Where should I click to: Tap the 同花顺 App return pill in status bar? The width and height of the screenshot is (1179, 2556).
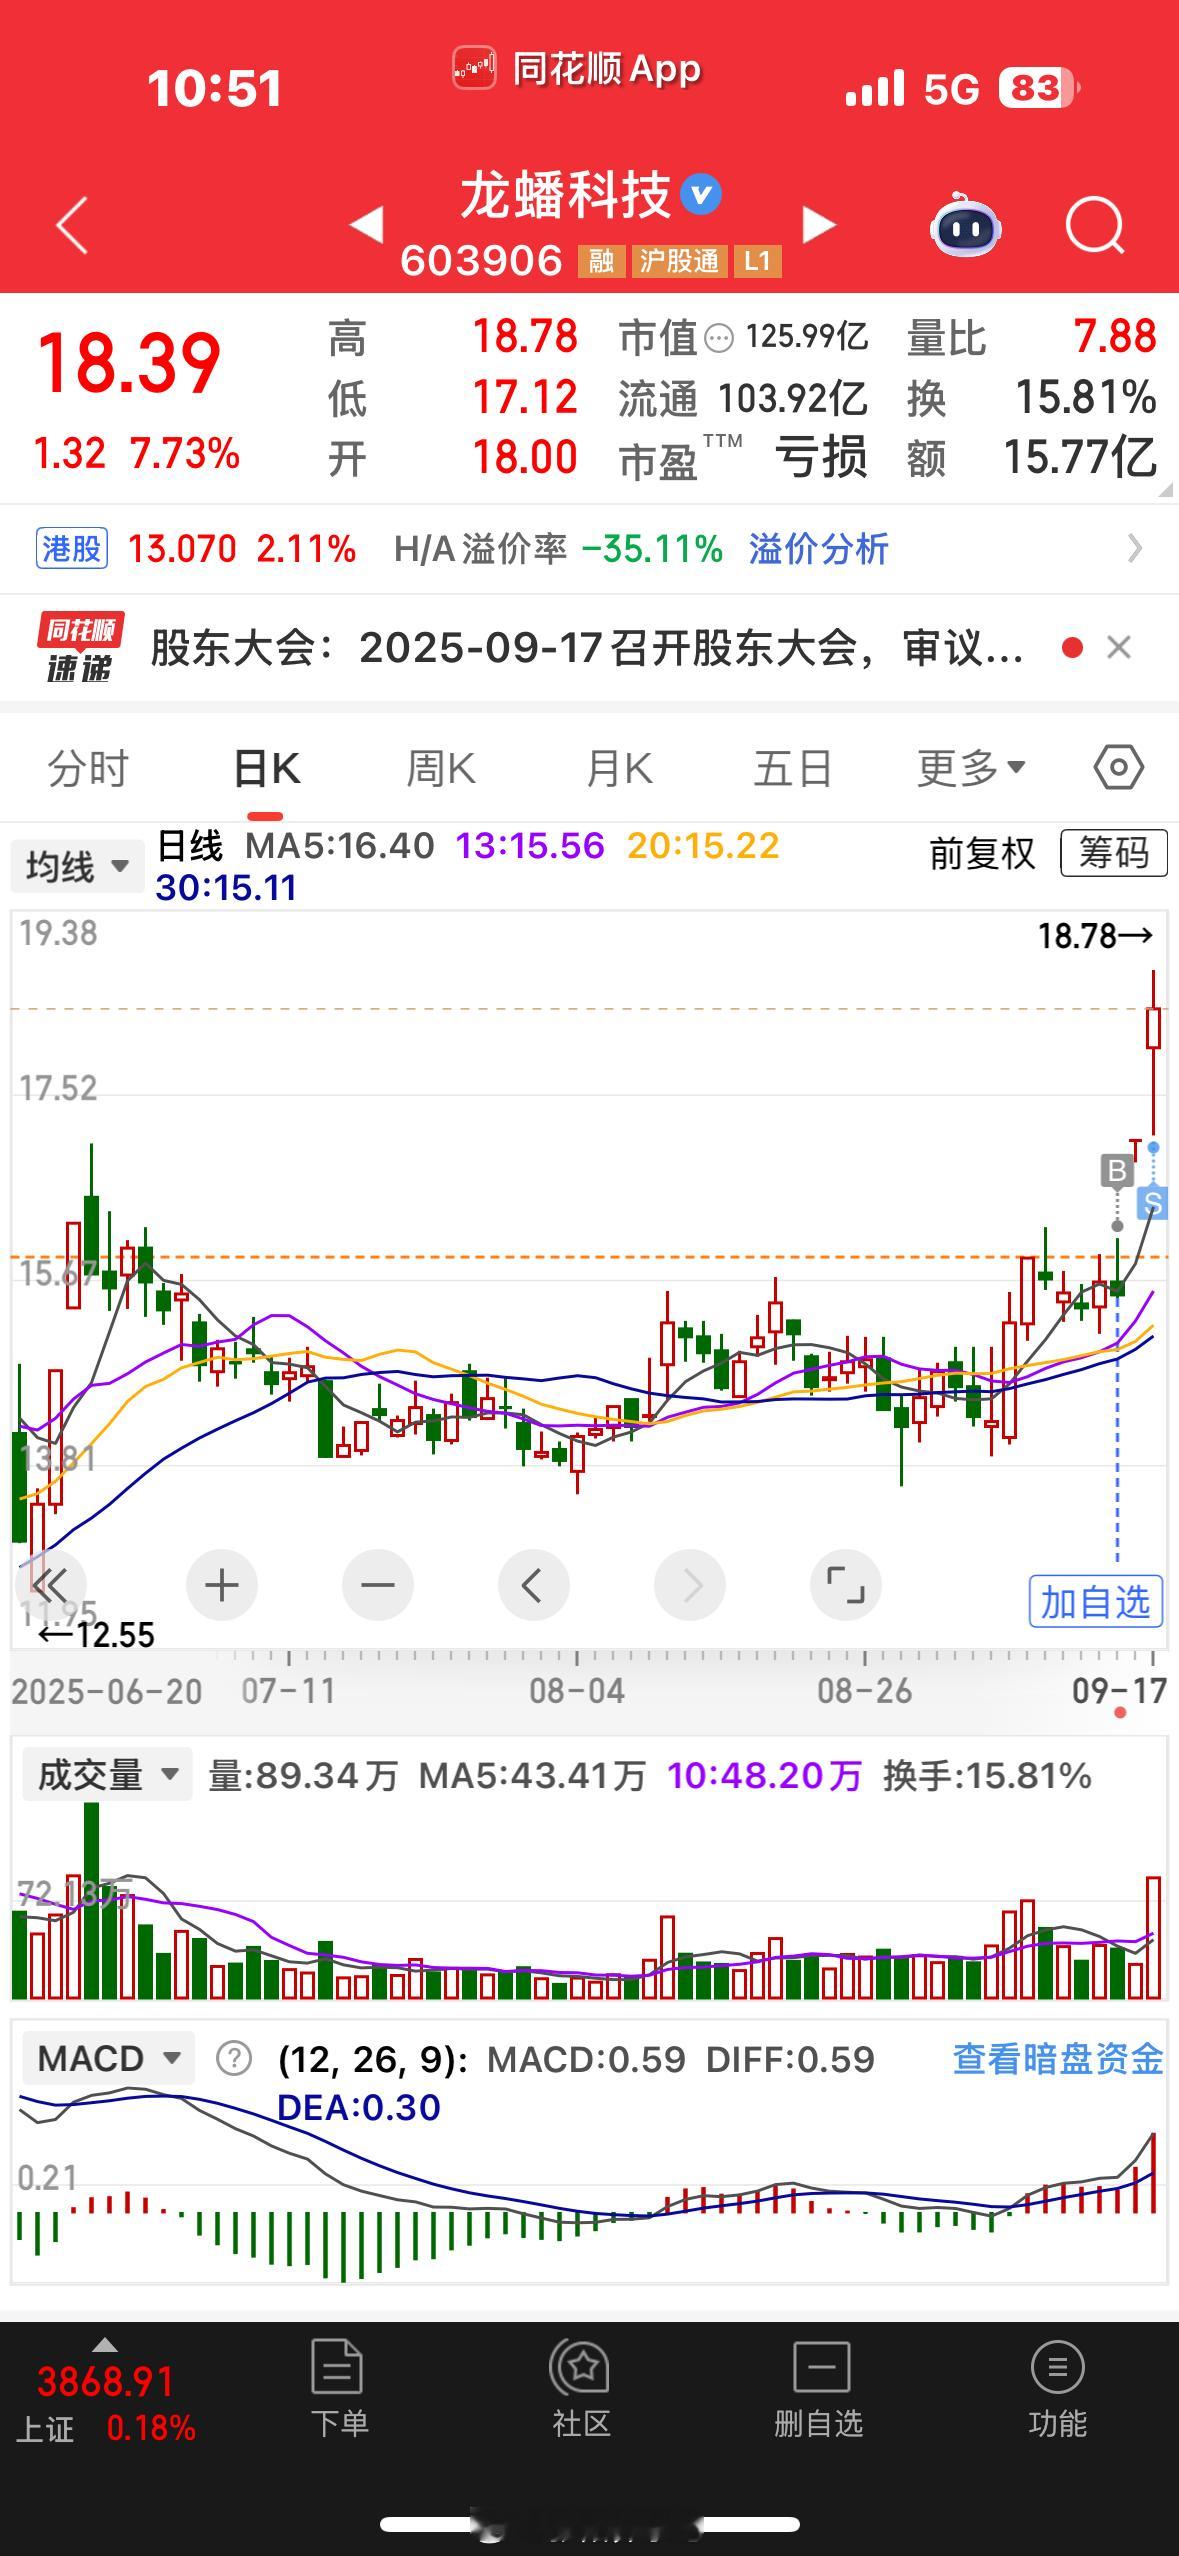[577, 69]
